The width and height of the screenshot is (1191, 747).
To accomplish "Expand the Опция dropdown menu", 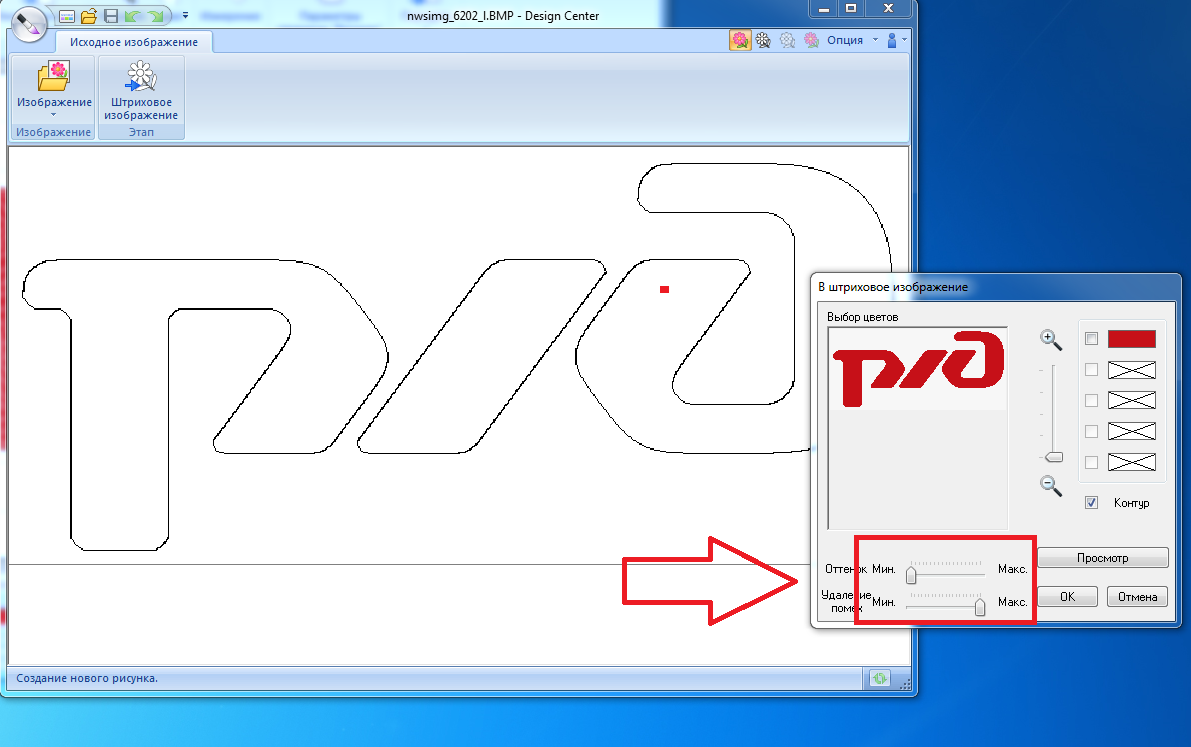I will pyautogui.click(x=875, y=40).
